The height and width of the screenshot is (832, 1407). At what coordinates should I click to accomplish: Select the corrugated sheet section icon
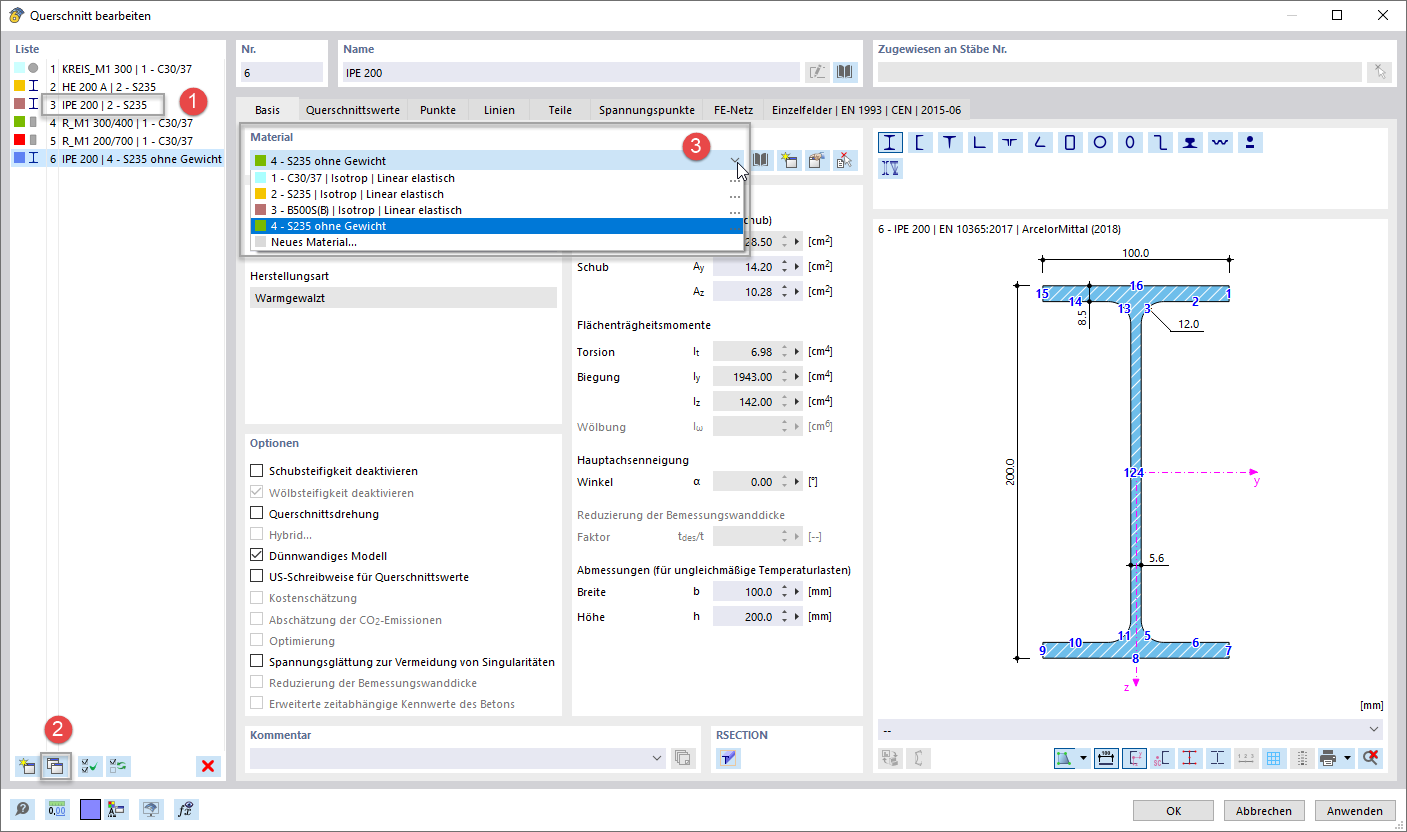click(1220, 142)
